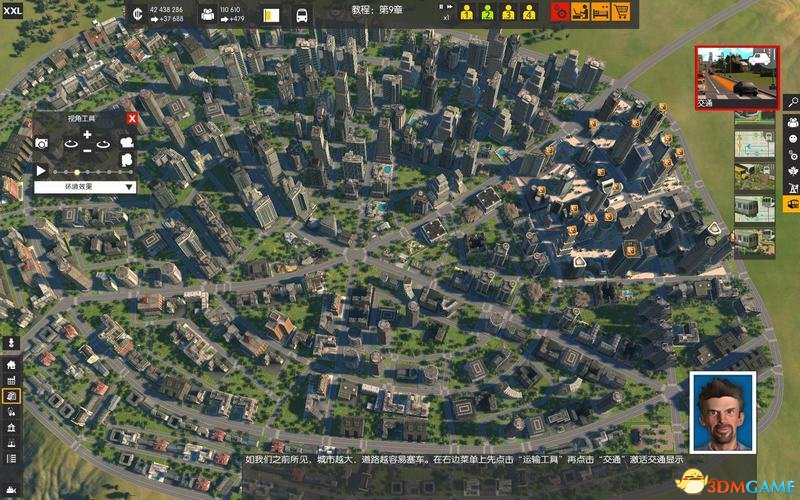Select the bus route map thumbnail

(755, 144)
